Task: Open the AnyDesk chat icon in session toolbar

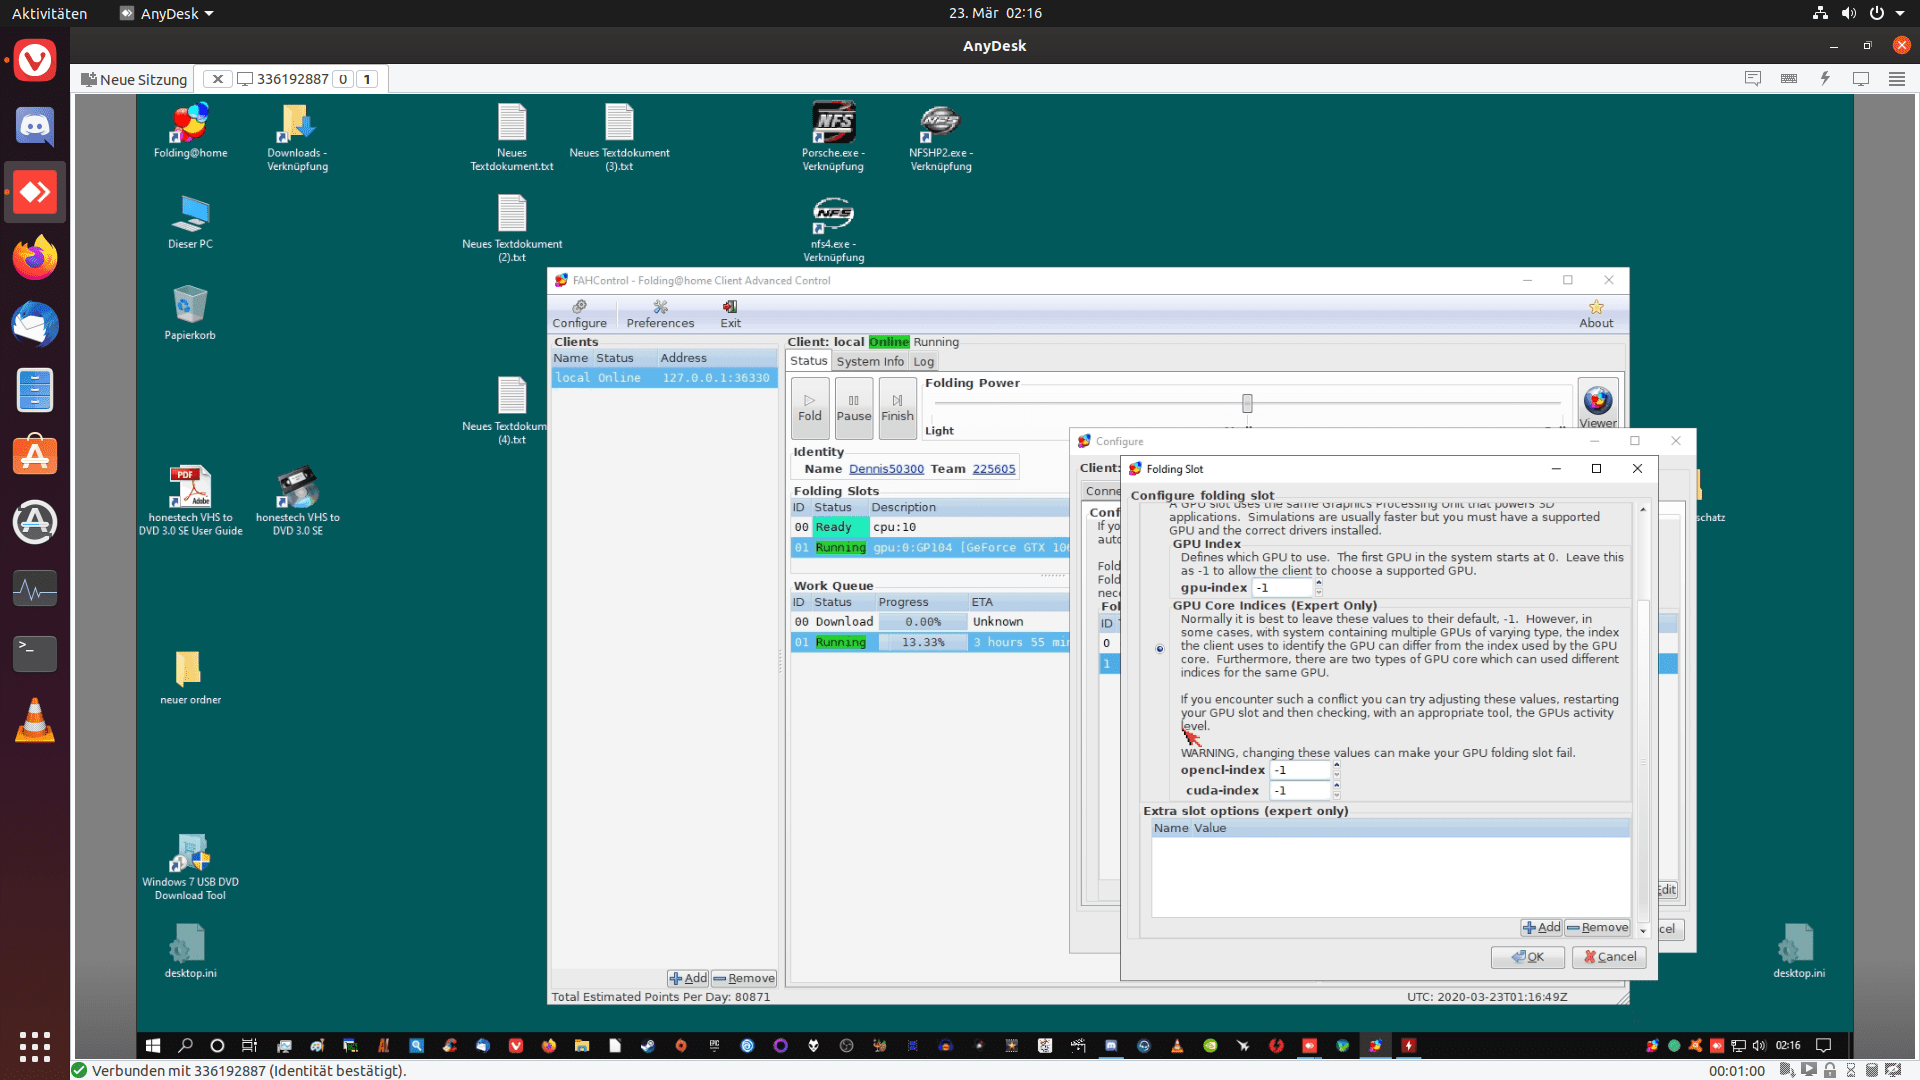Action: pos(1752,79)
